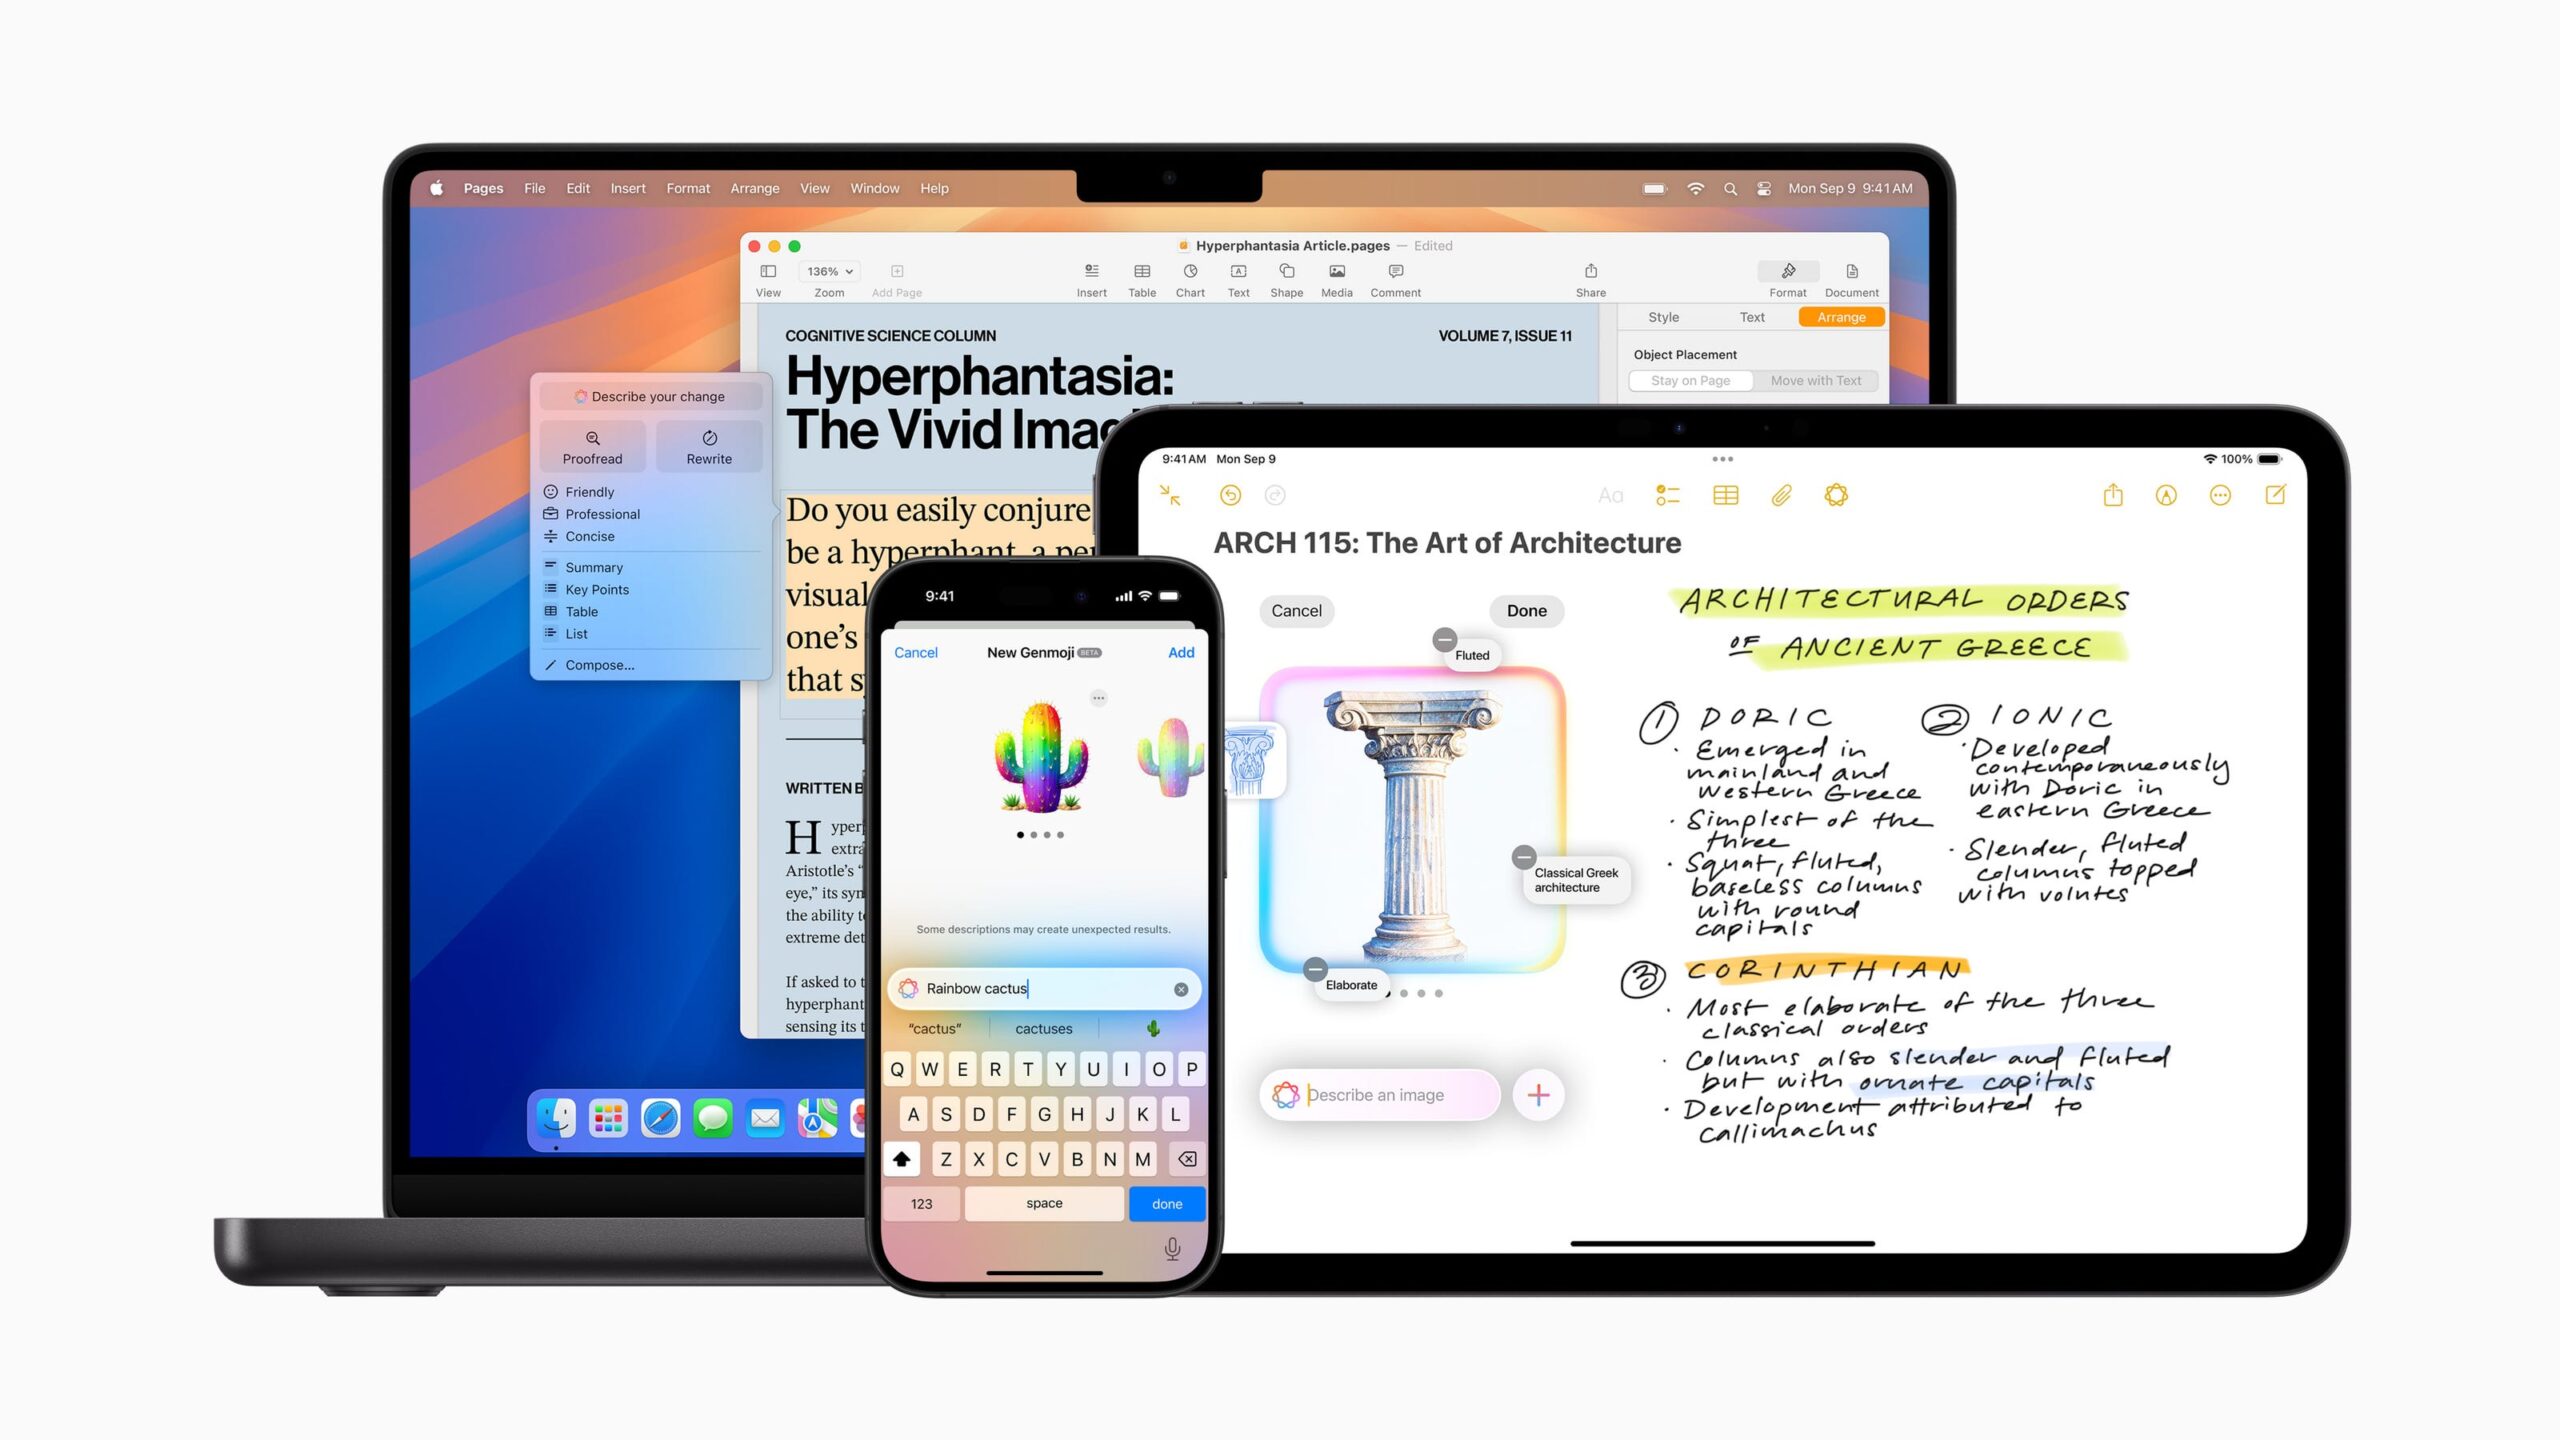Select the Table icon in Pages toolbar
This screenshot has width=2560, height=1440.
coord(1139,278)
